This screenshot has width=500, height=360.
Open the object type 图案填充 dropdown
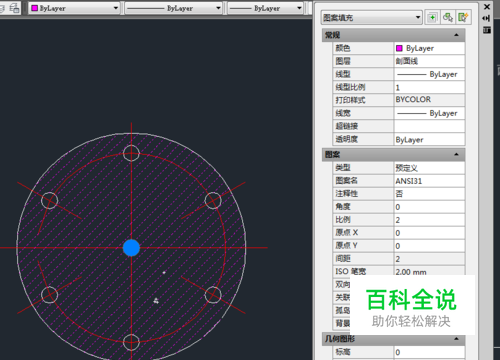[x=371, y=17]
